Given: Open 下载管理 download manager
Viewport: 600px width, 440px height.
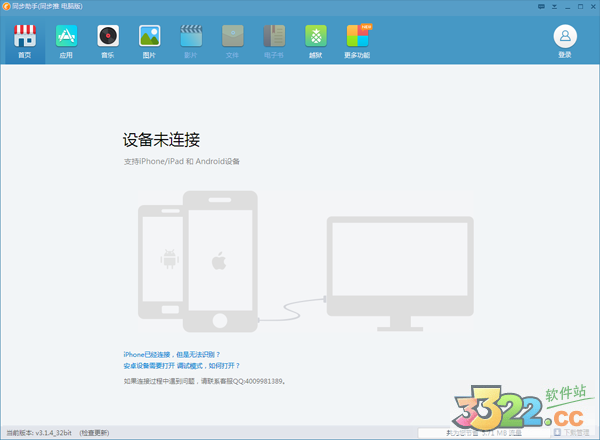Looking at the screenshot, I should pos(572,432).
